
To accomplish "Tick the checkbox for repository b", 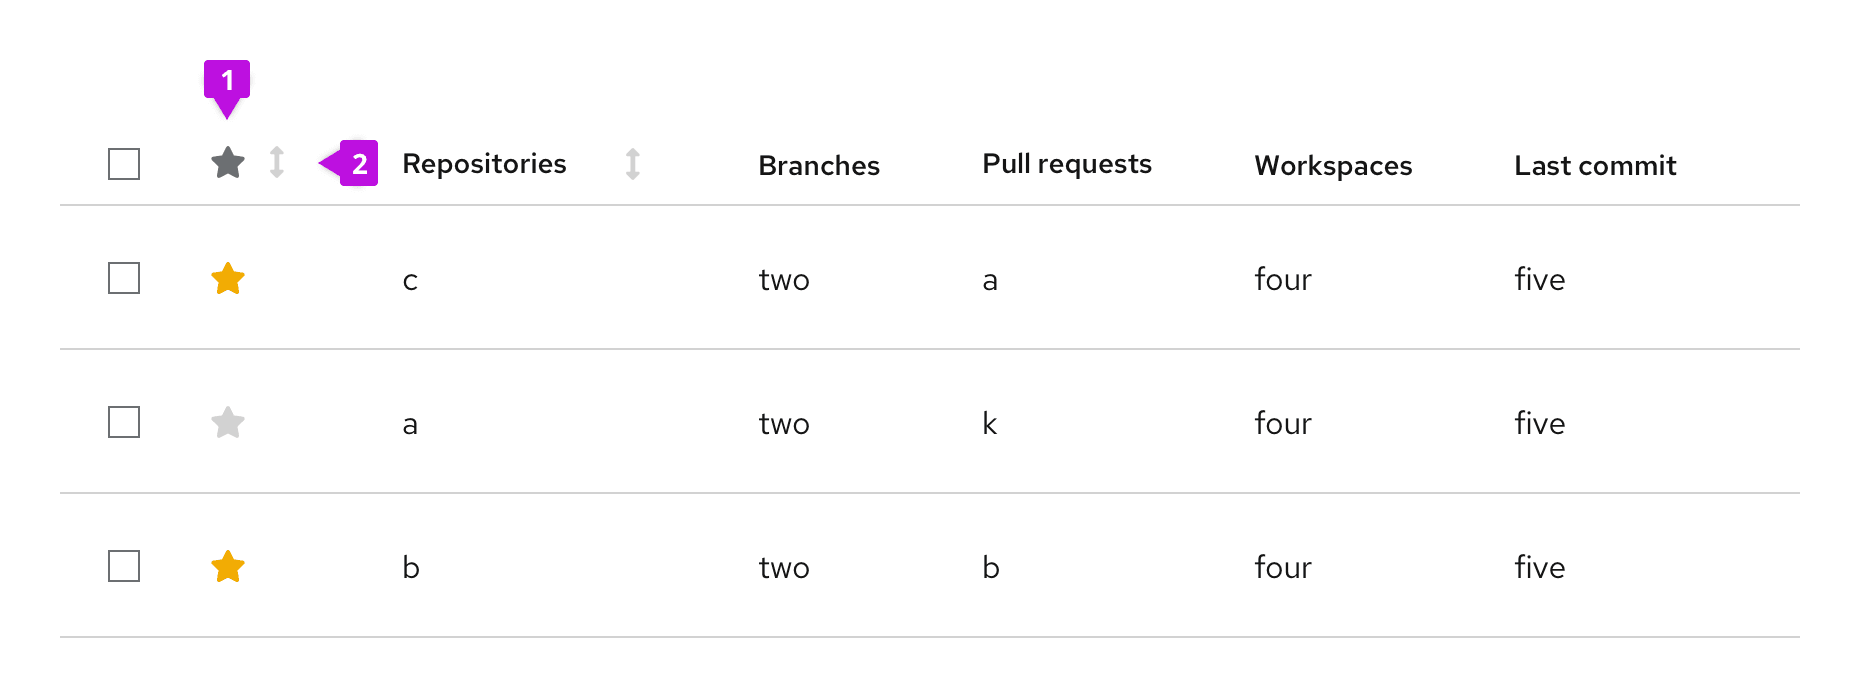I will coord(124,566).
